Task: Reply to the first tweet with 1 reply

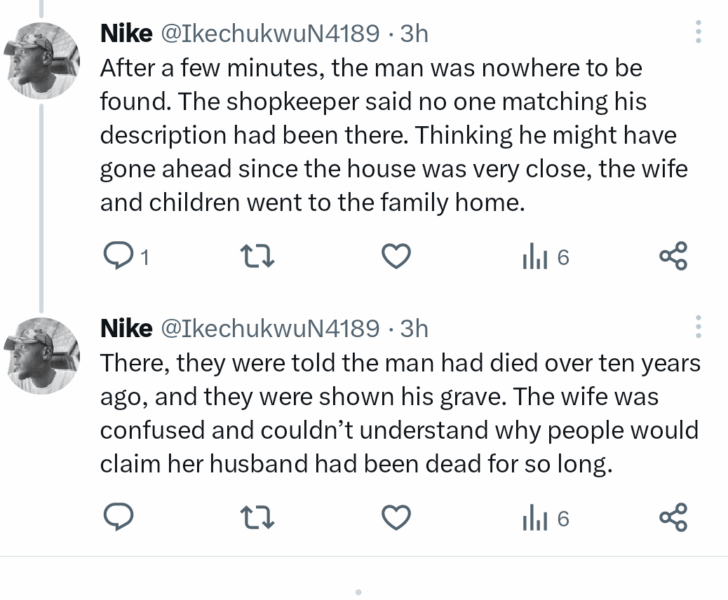Action: click(121, 259)
